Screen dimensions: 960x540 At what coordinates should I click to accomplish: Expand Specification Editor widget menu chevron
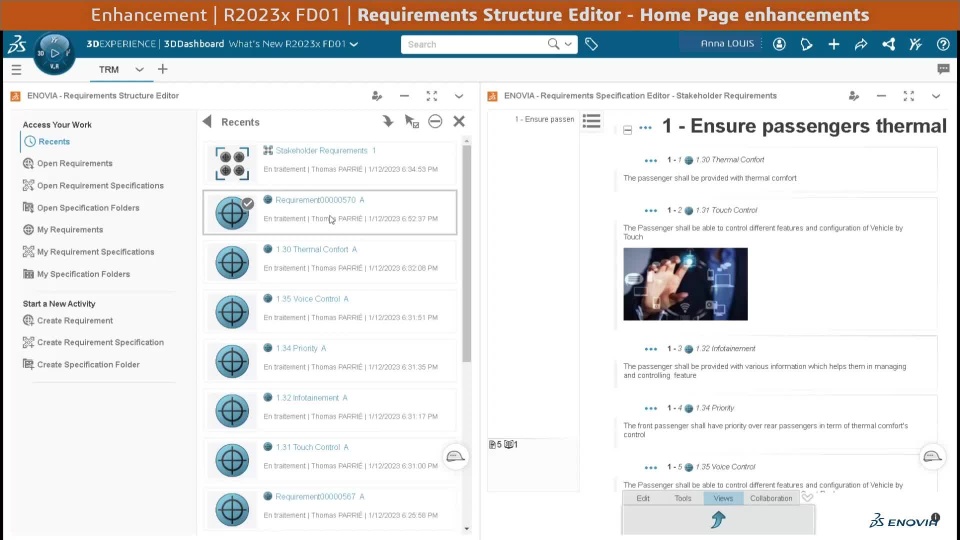pos(936,96)
